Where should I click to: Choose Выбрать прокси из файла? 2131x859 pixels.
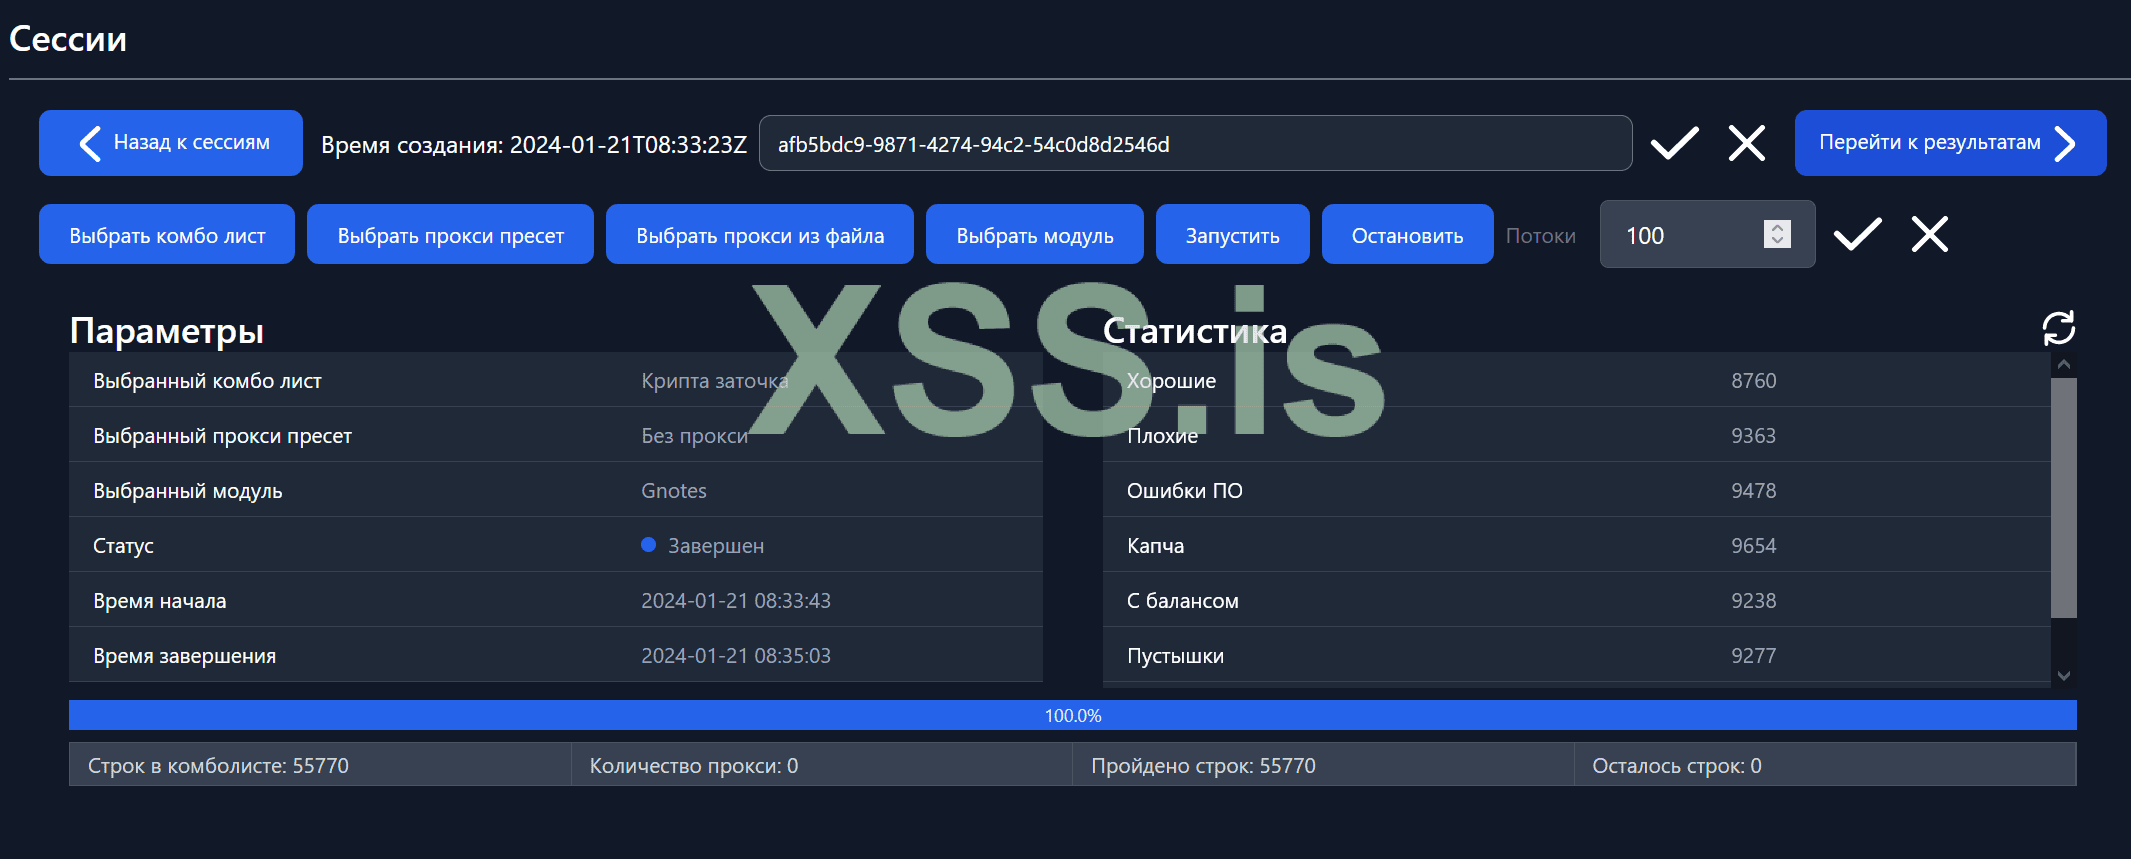click(x=760, y=234)
